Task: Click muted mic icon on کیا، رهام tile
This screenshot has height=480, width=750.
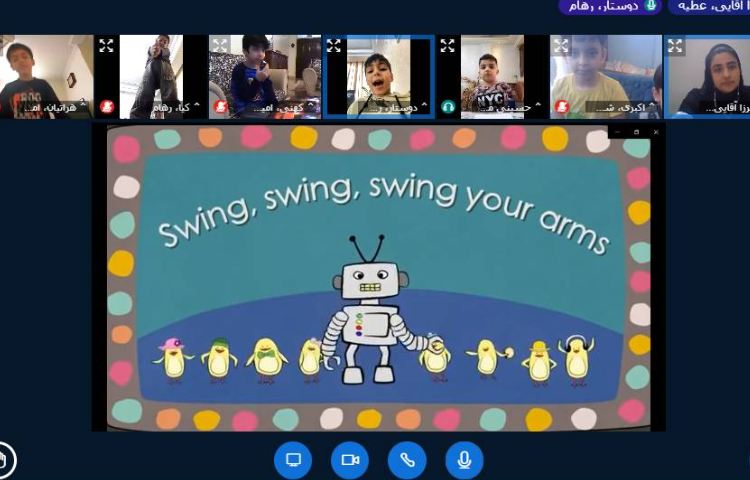Action: pos(107,106)
